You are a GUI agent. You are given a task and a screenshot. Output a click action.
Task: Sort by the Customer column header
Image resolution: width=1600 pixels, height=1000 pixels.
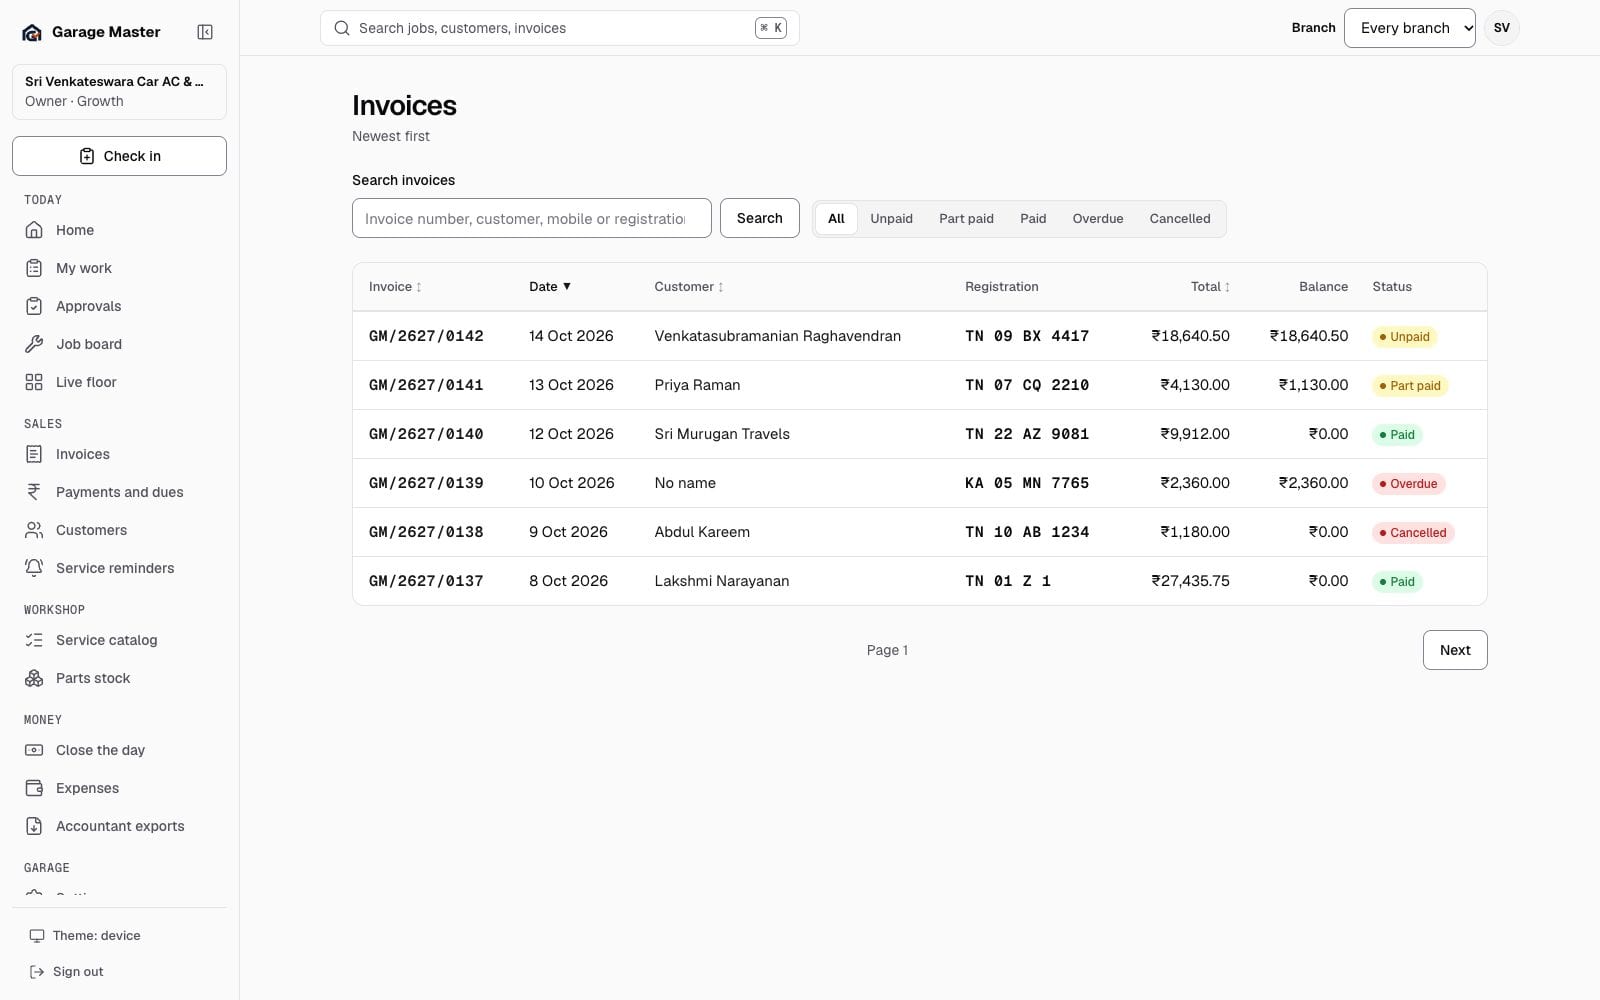[x=689, y=287]
